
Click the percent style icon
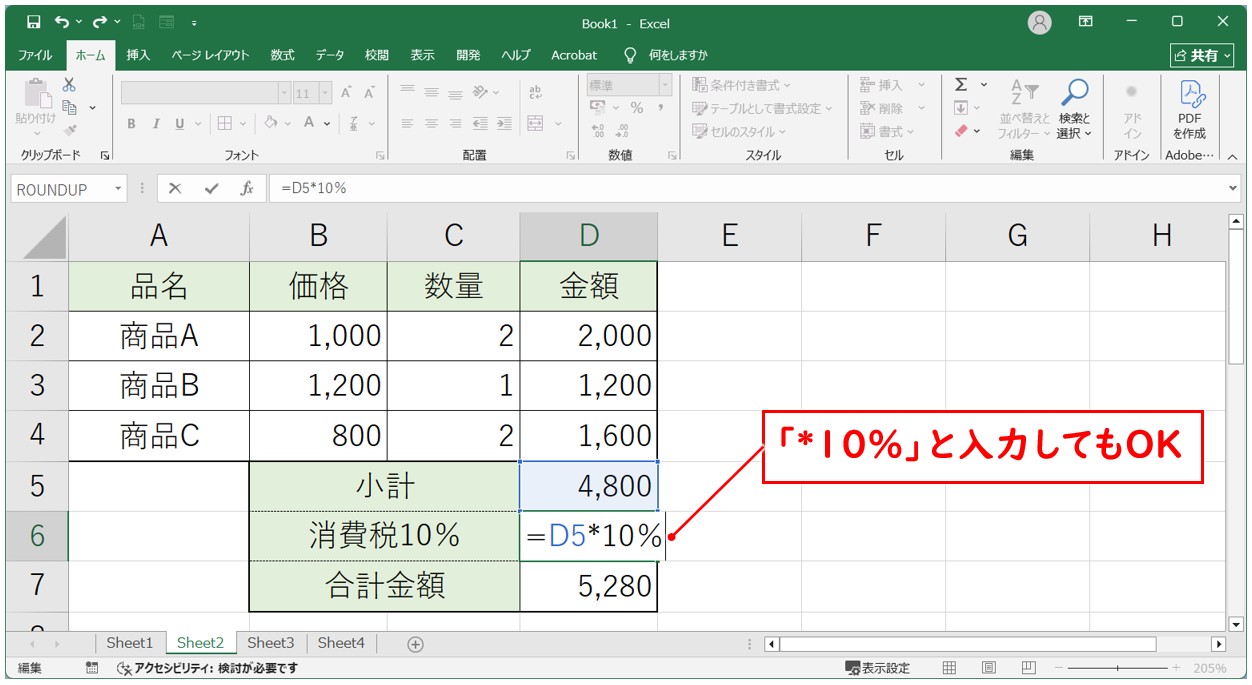click(636, 108)
